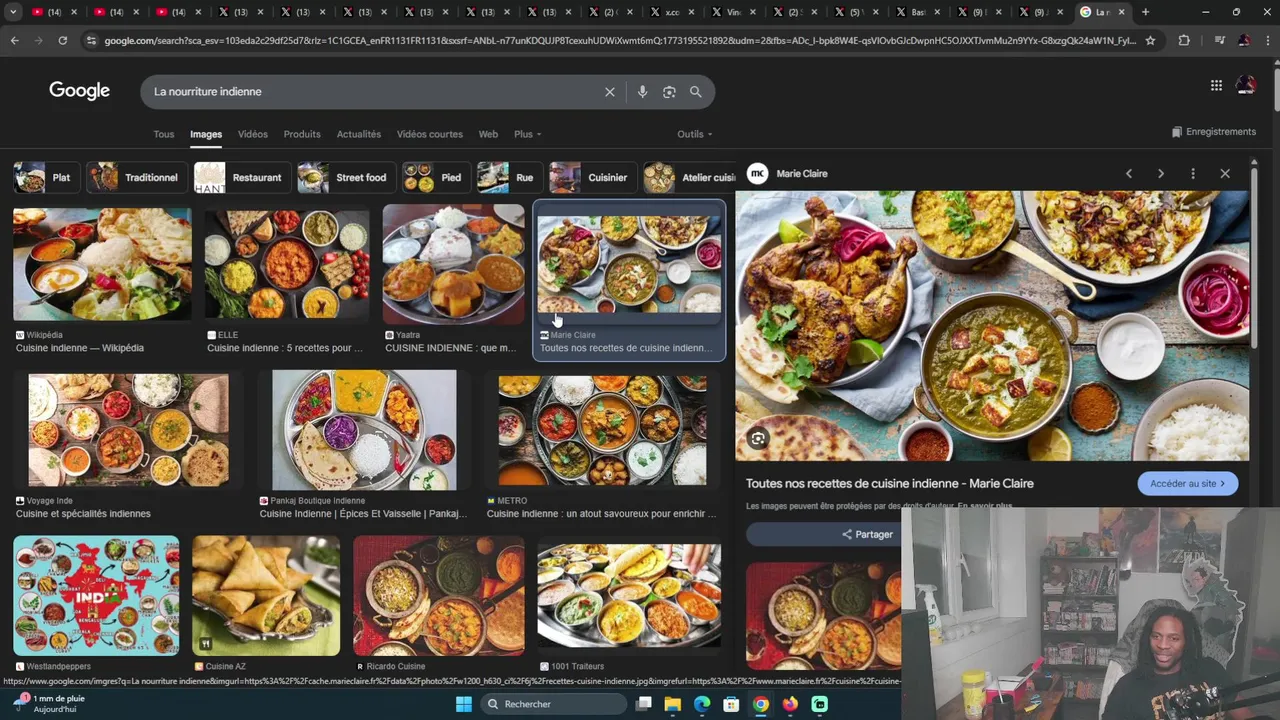
Task: Switch to the Produits search tab
Action: (302, 134)
